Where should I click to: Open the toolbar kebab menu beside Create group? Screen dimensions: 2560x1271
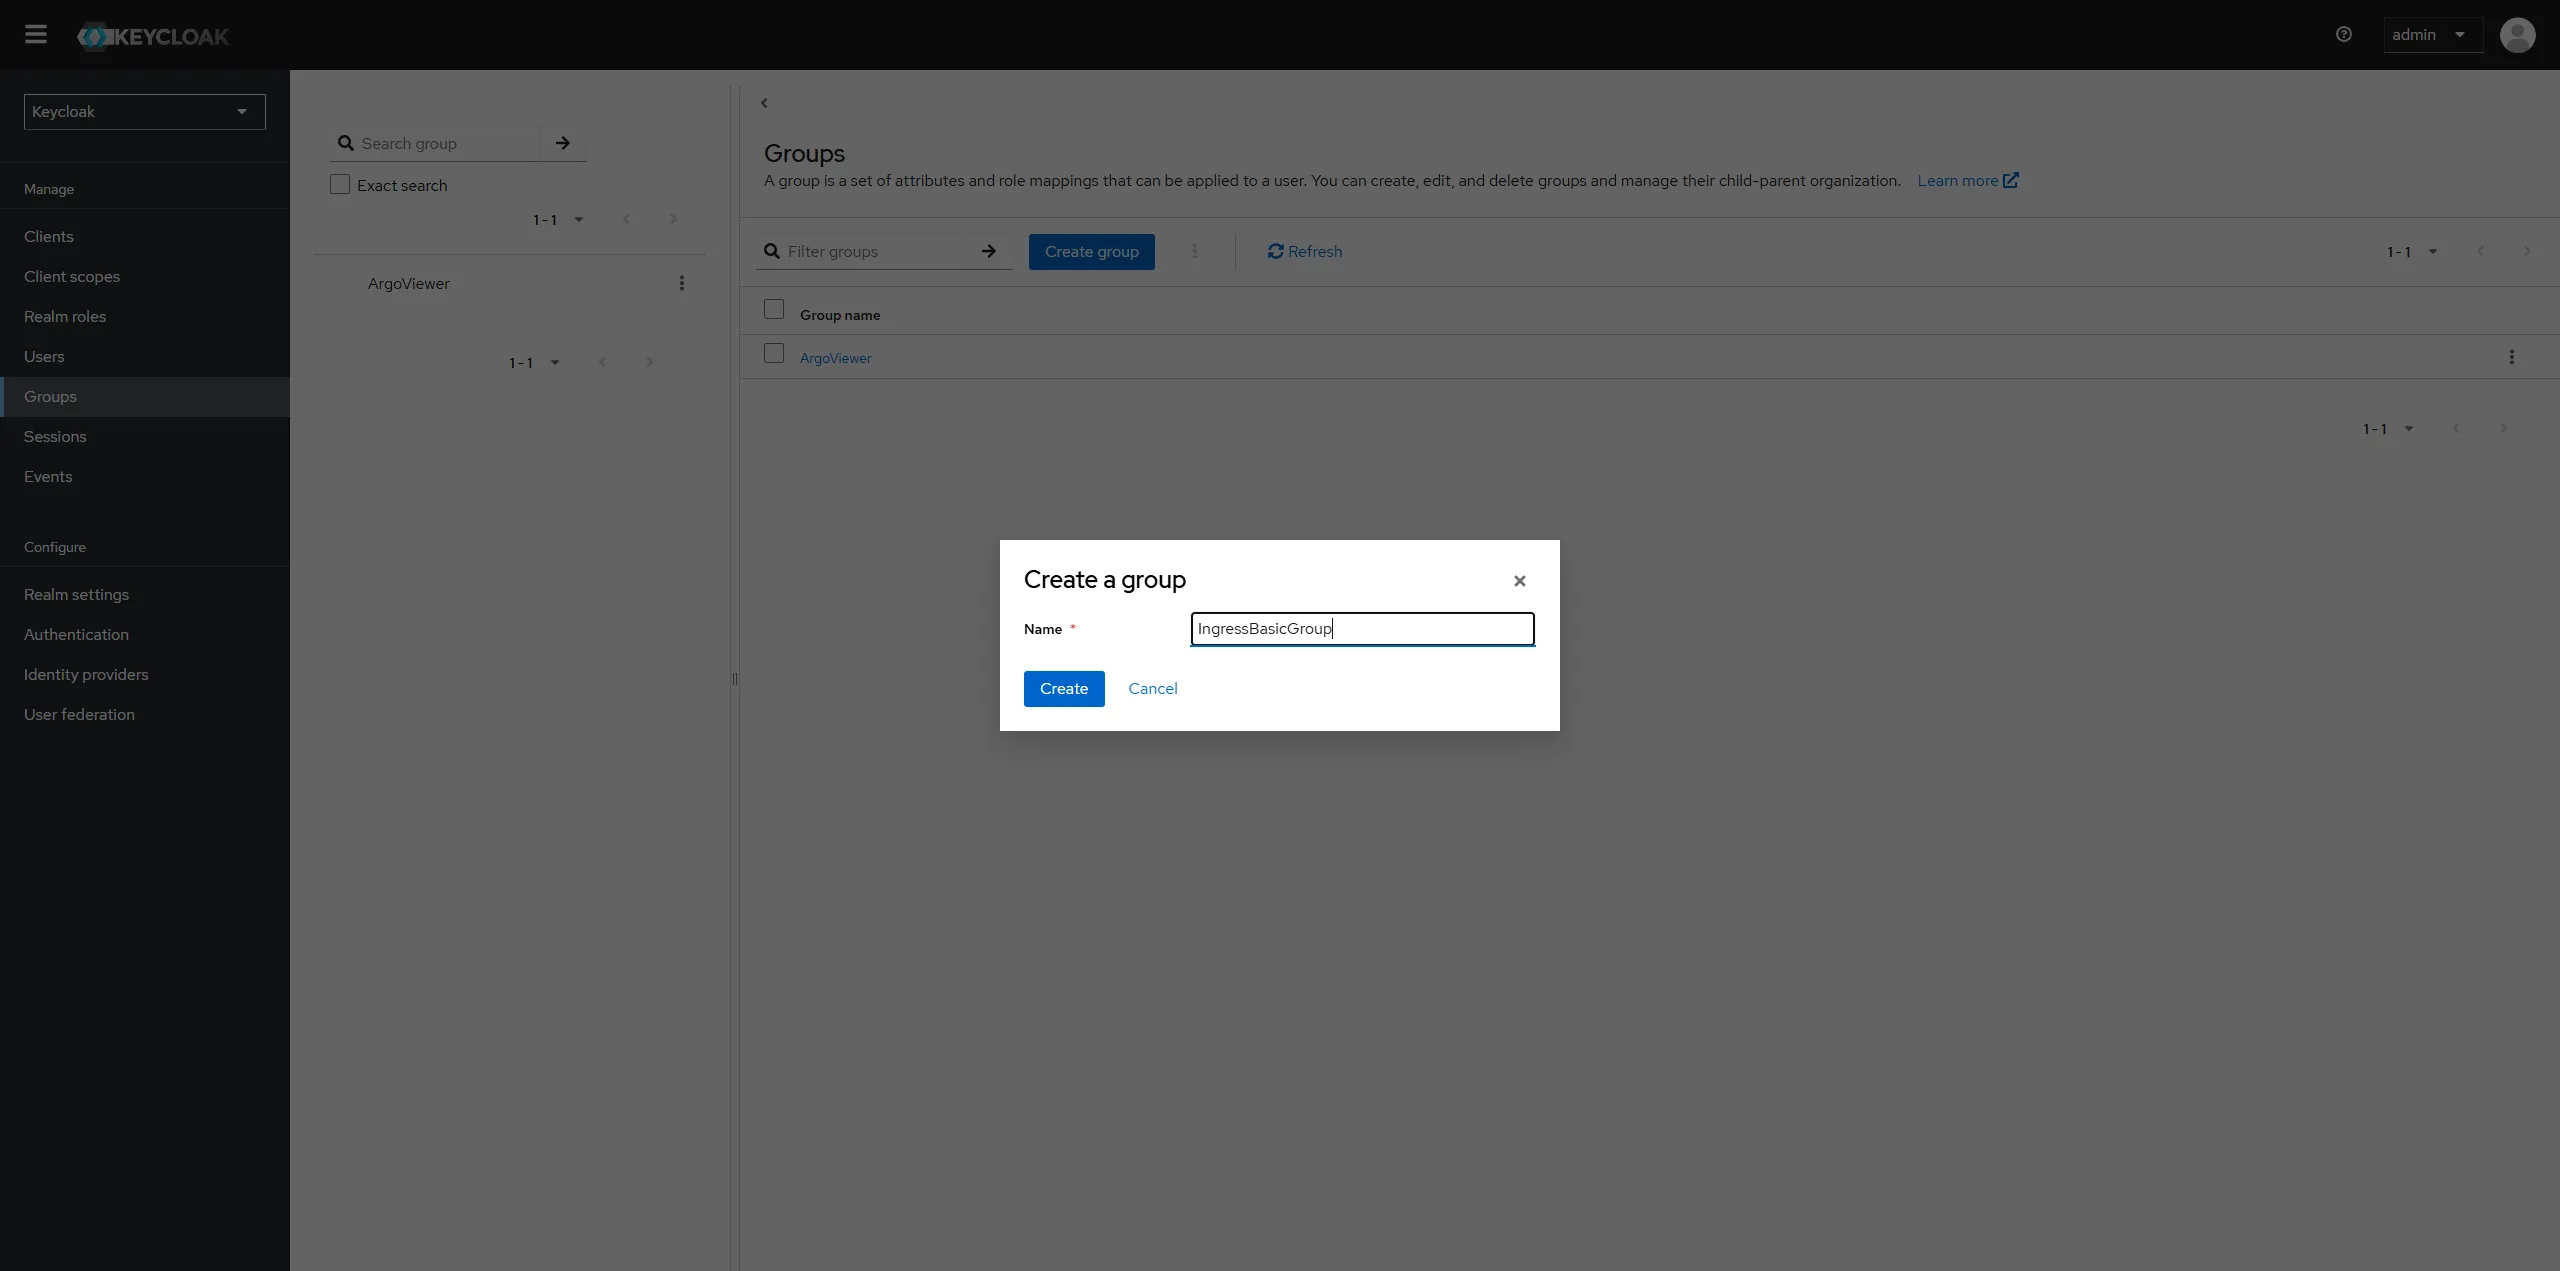(x=1194, y=252)
